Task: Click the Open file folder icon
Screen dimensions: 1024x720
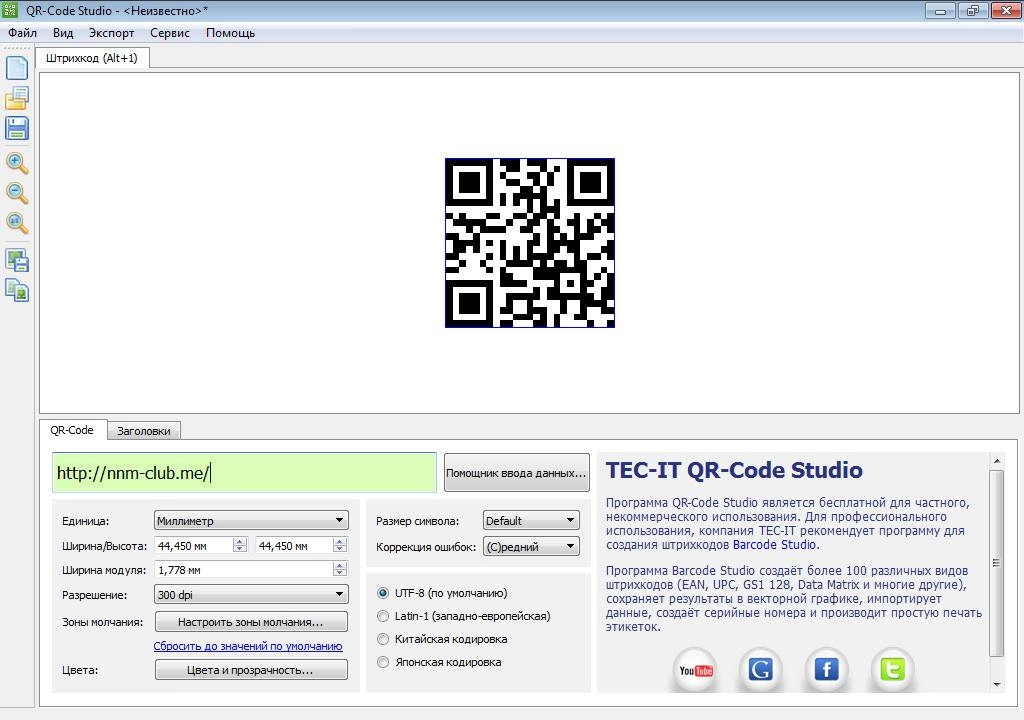Action: (x=17, y=98)
